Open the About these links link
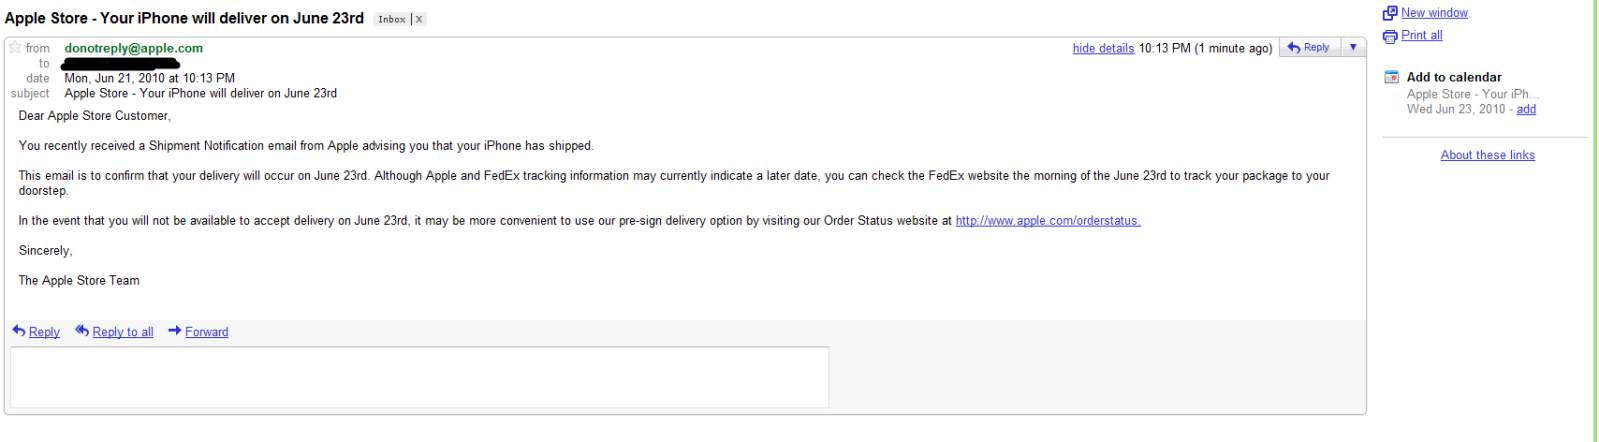 point(1487,155)
